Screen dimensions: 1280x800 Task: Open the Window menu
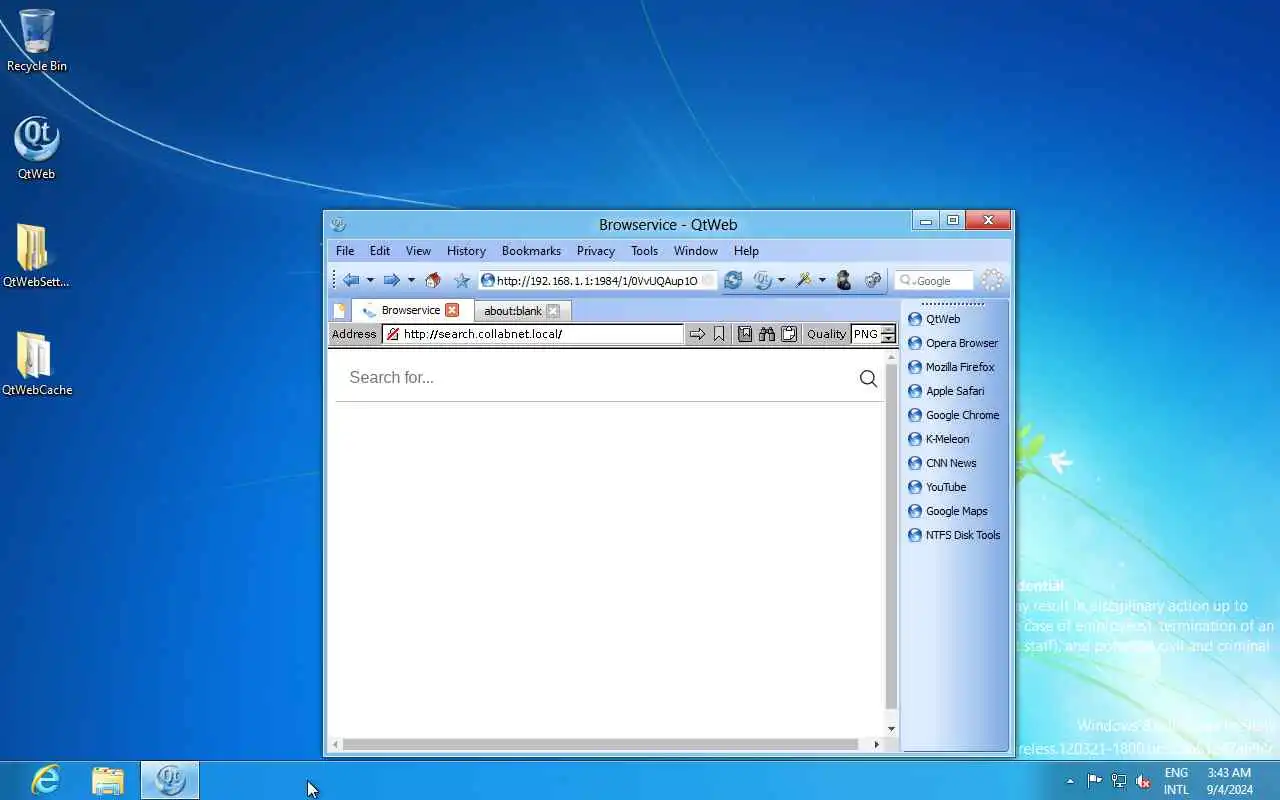695,251
